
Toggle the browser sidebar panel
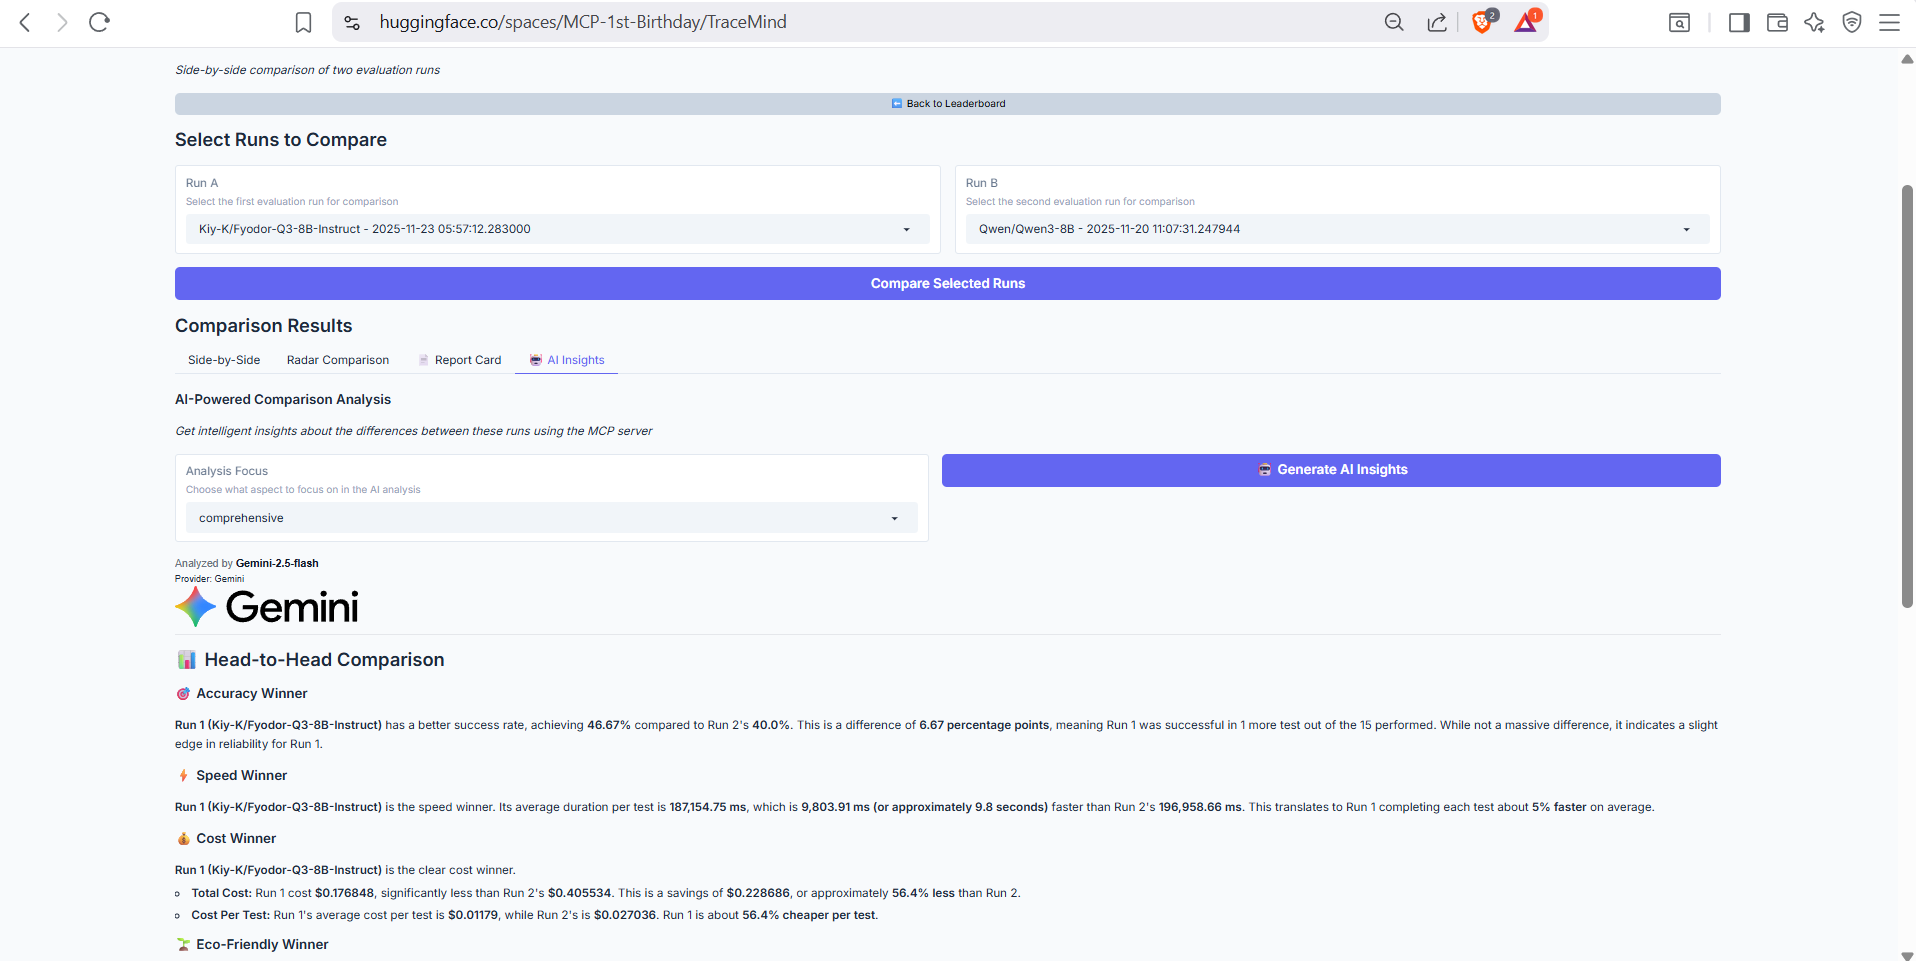[1739, 22]
